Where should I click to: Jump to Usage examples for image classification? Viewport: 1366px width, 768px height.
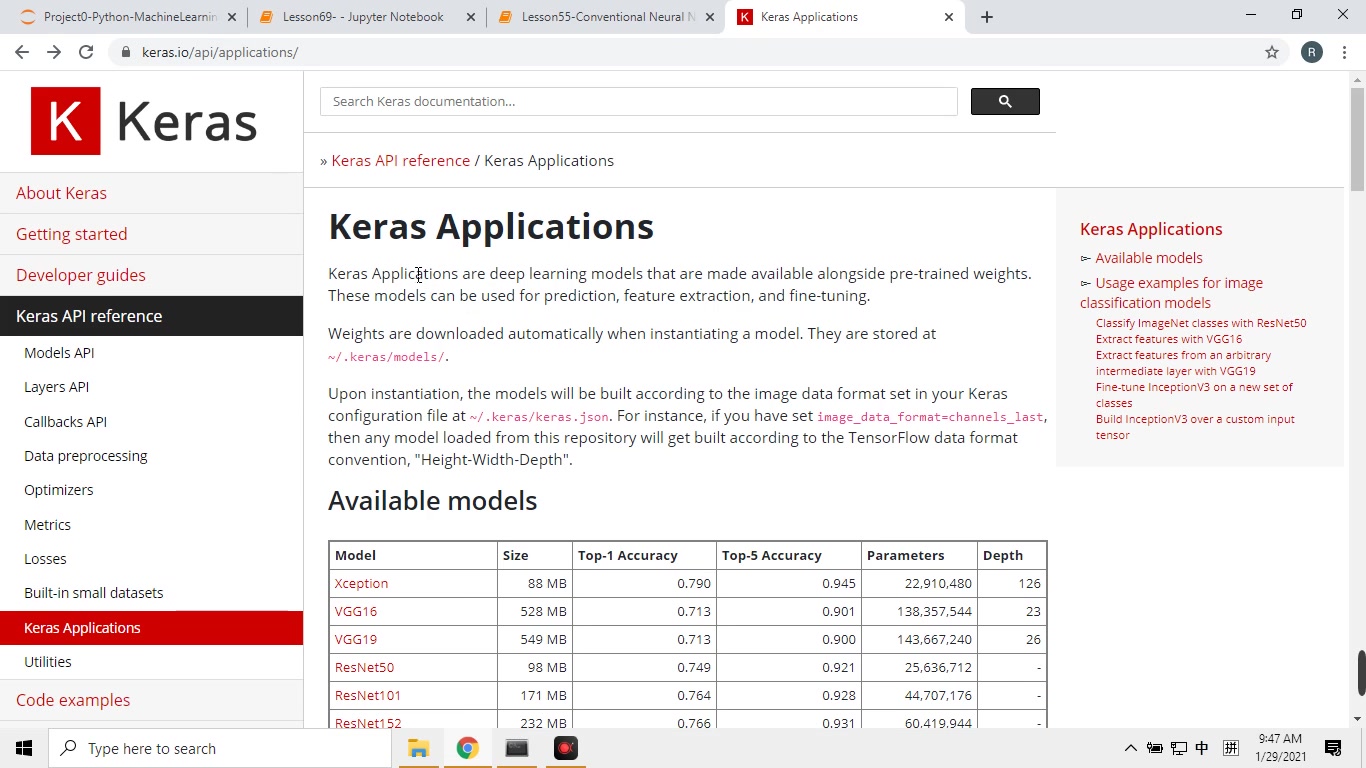click(x=1171, y=293)
